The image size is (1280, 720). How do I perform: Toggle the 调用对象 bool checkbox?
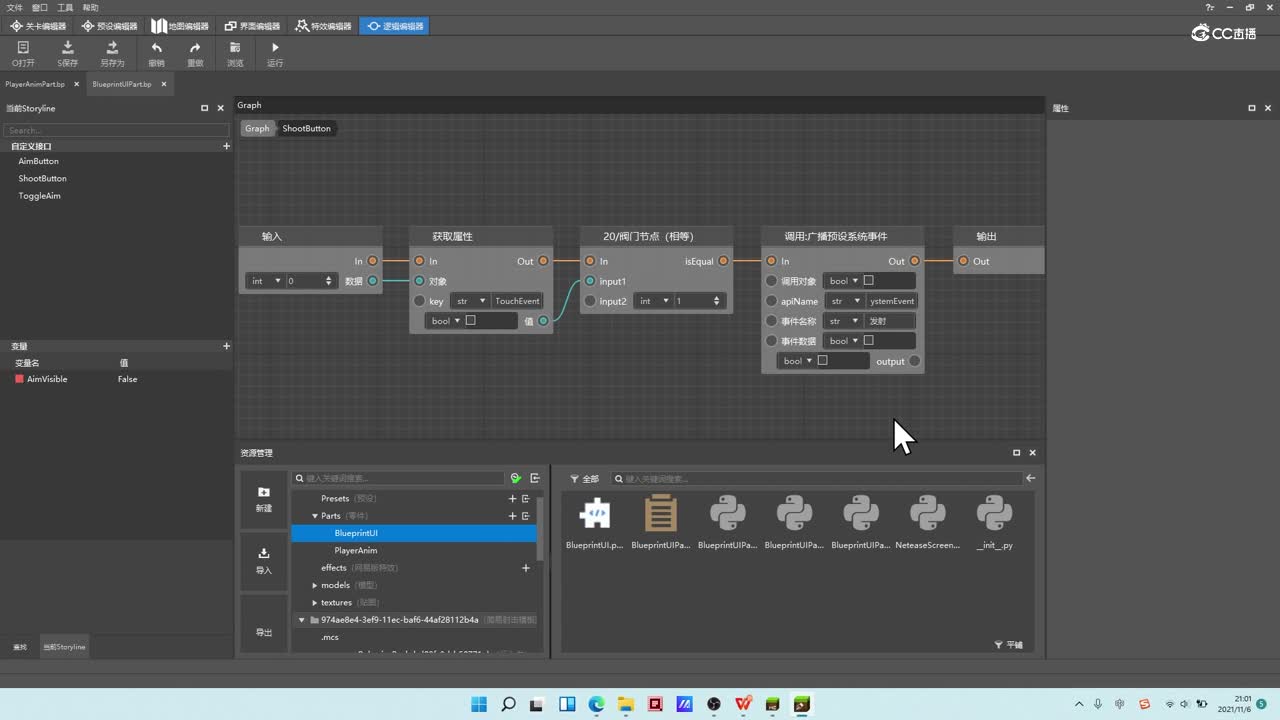point(868,281)
